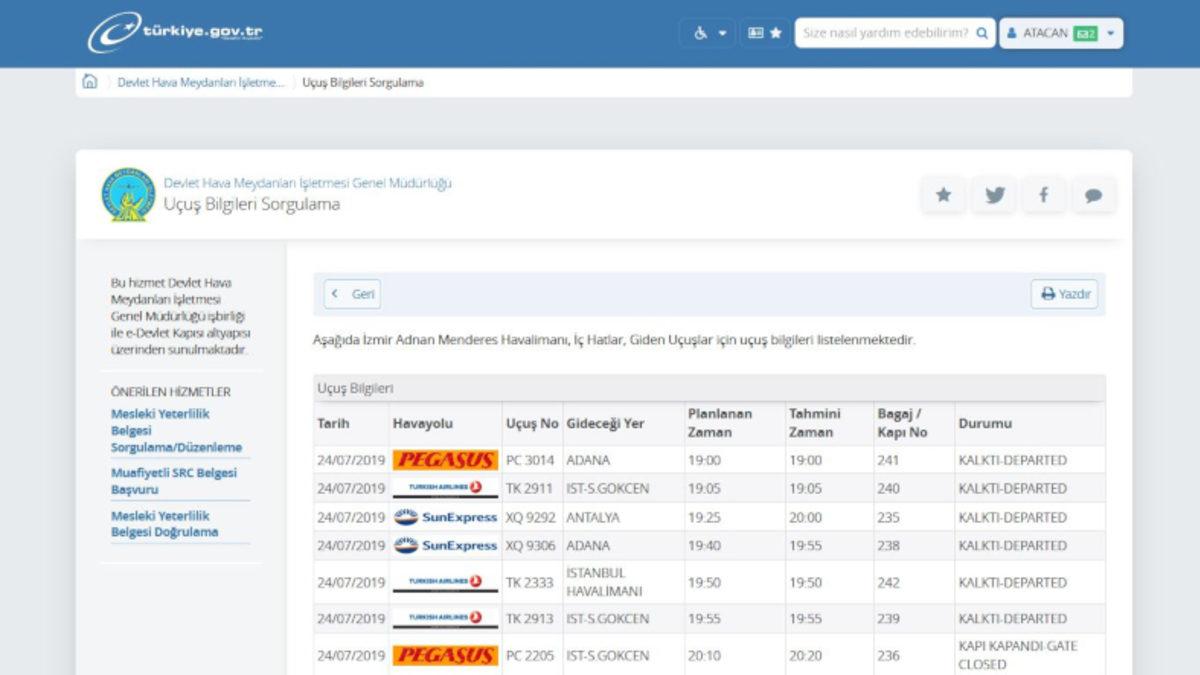The width and height of the screenshot is (1200, 675).
Task: Share the page on Twitter
Action: click(994, 195)
